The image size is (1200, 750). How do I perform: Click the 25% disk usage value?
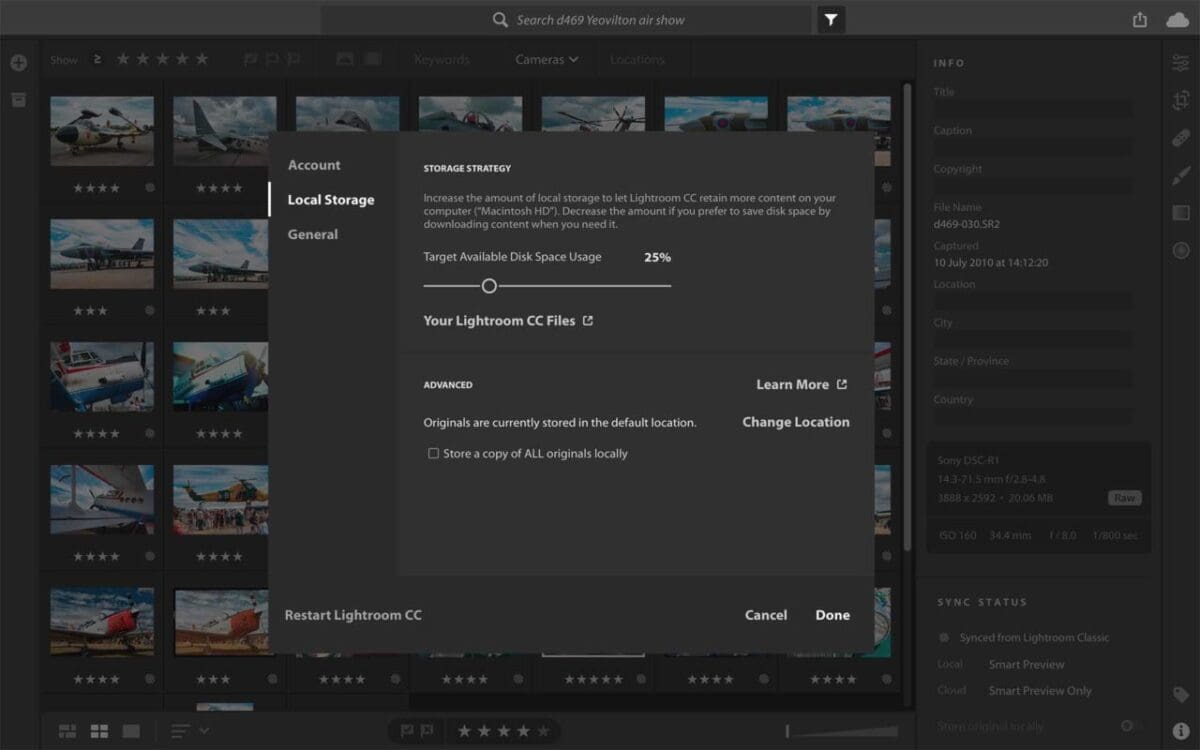pyautogui.click(x=657, y=257)
